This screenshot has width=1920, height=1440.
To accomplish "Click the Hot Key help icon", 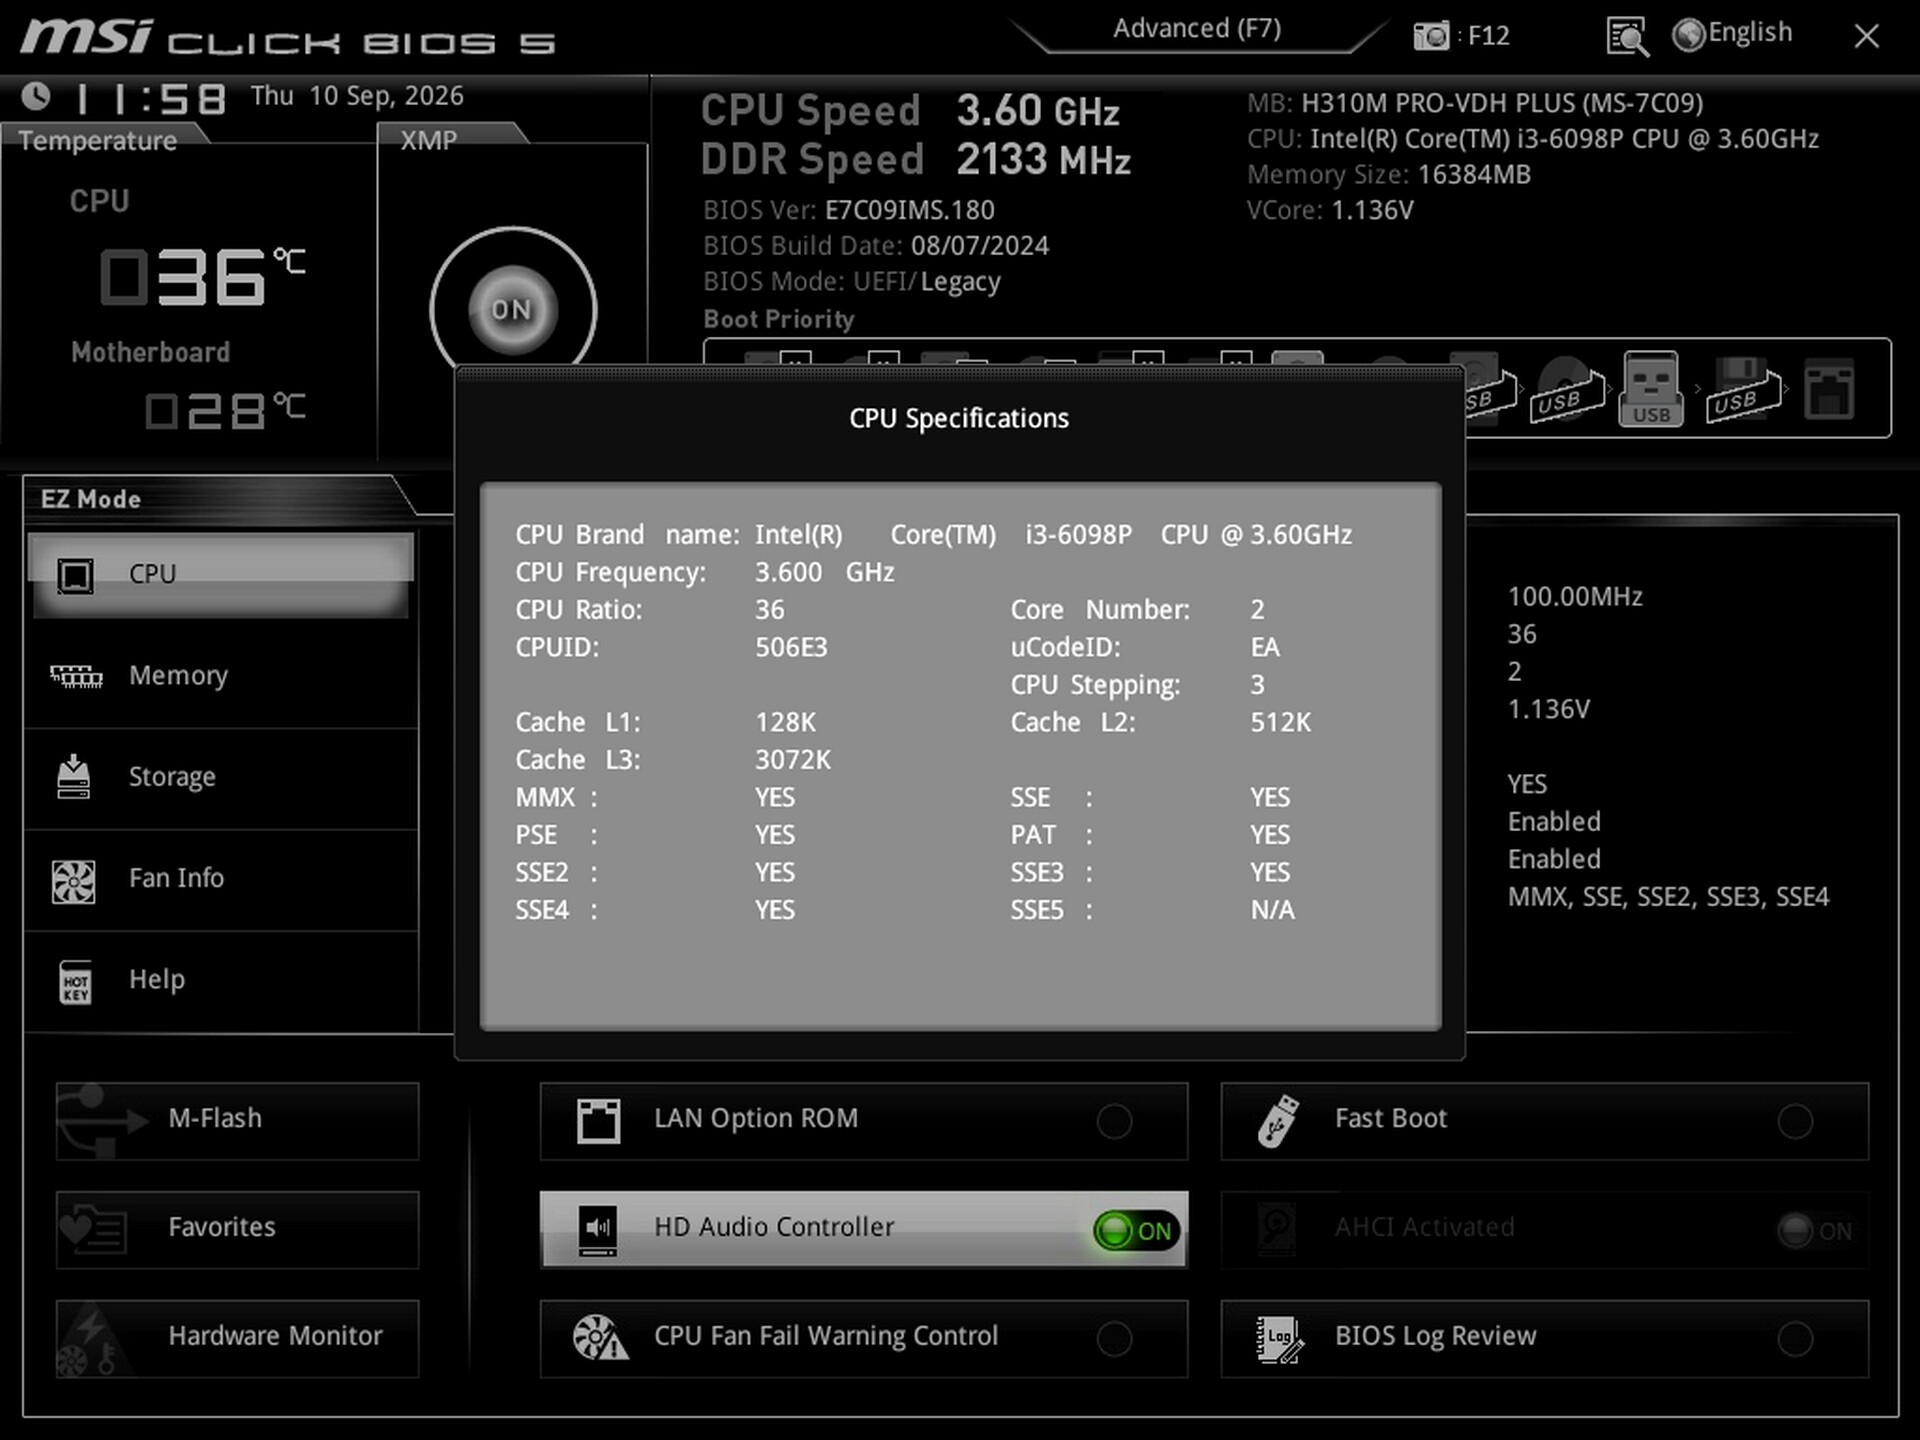I will [75, 982].
